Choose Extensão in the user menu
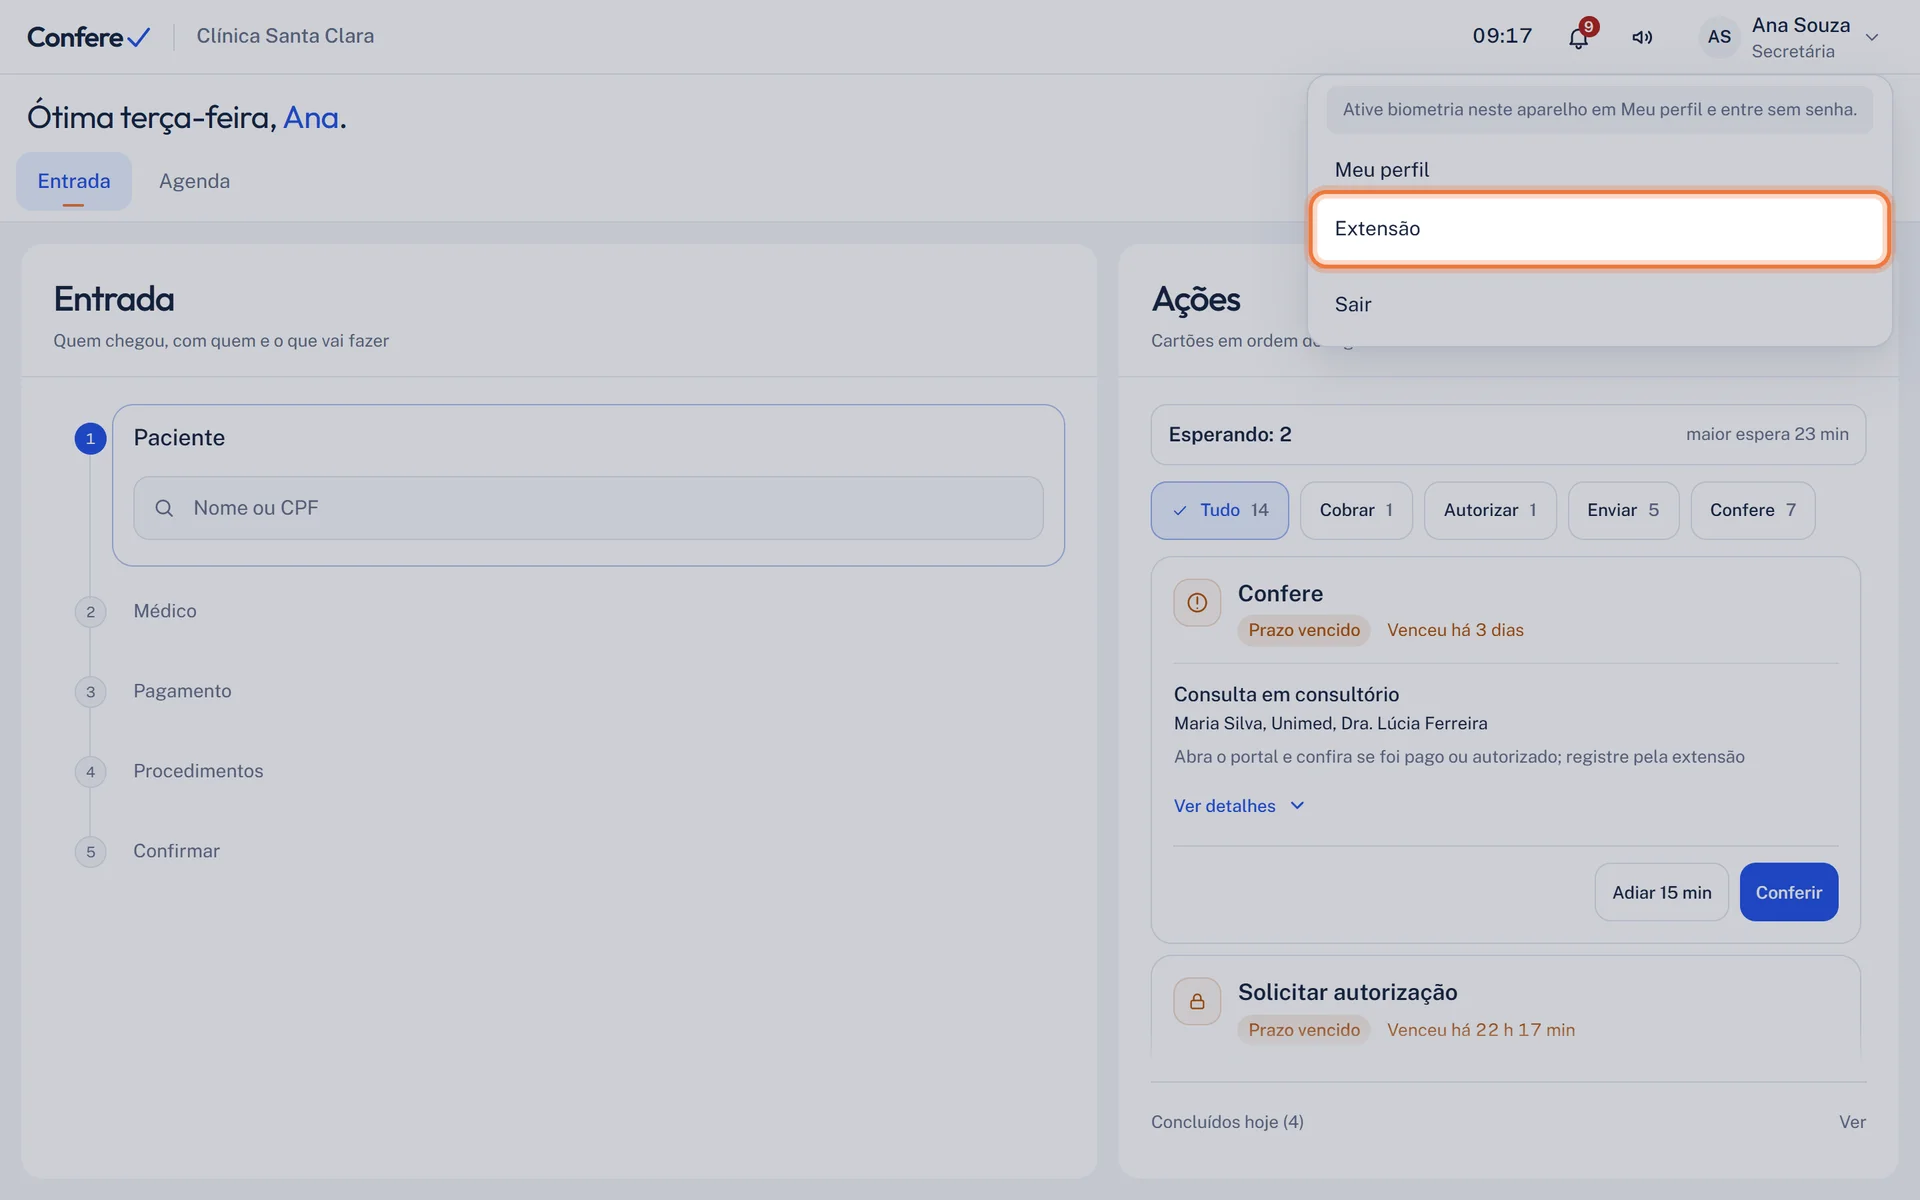Screen dimensions: 1920x1200 [1599, 229]
